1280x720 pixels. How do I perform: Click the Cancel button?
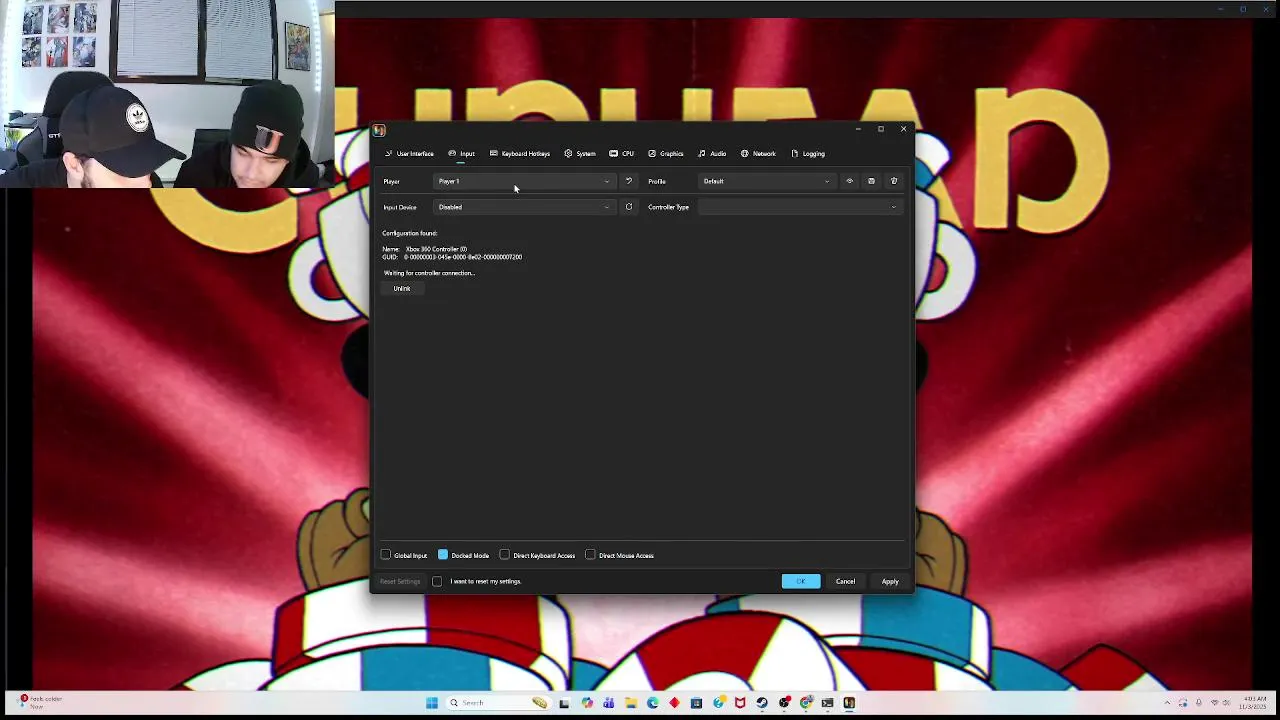[x=846, y=581]
